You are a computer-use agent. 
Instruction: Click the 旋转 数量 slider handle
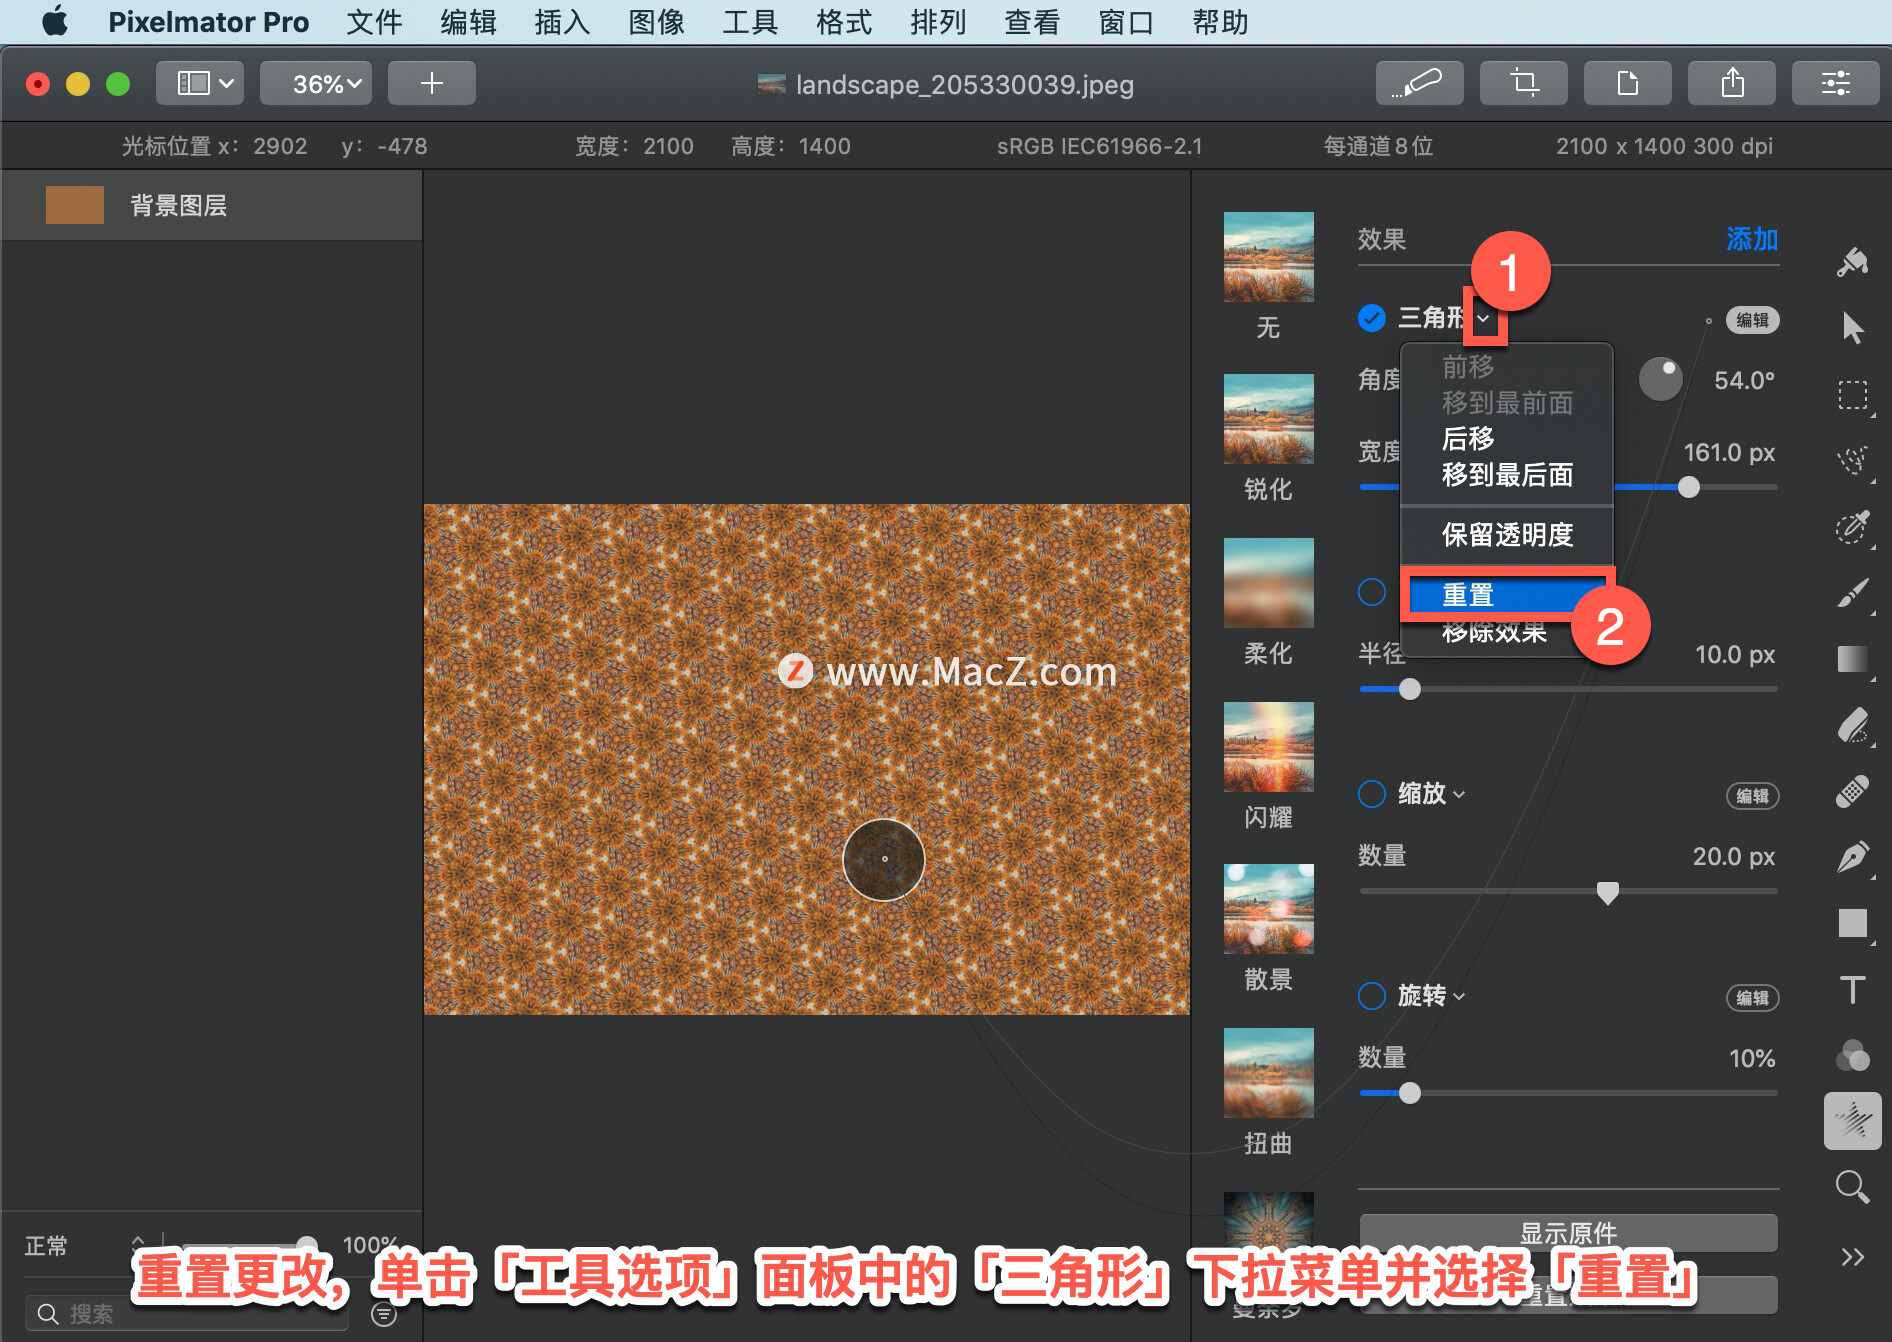(x=1409, y=1093)
